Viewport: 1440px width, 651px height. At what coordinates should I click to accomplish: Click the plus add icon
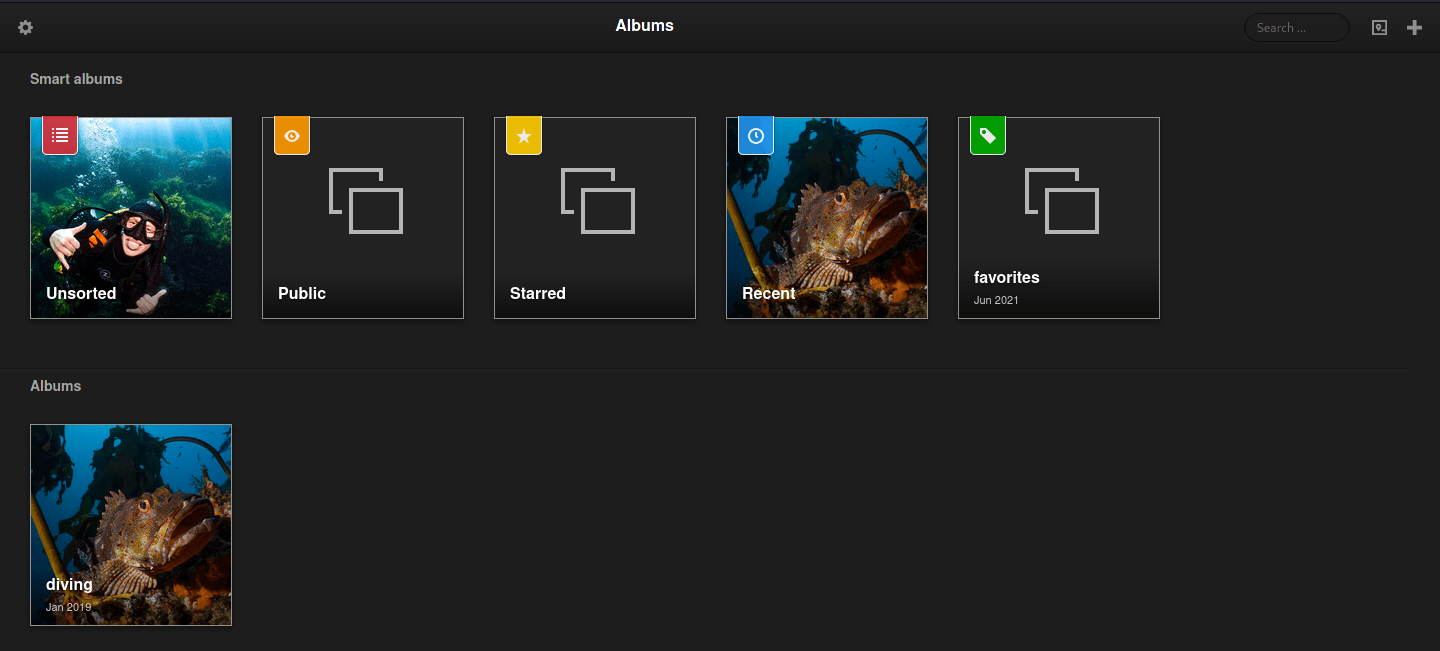[1414, 28]
